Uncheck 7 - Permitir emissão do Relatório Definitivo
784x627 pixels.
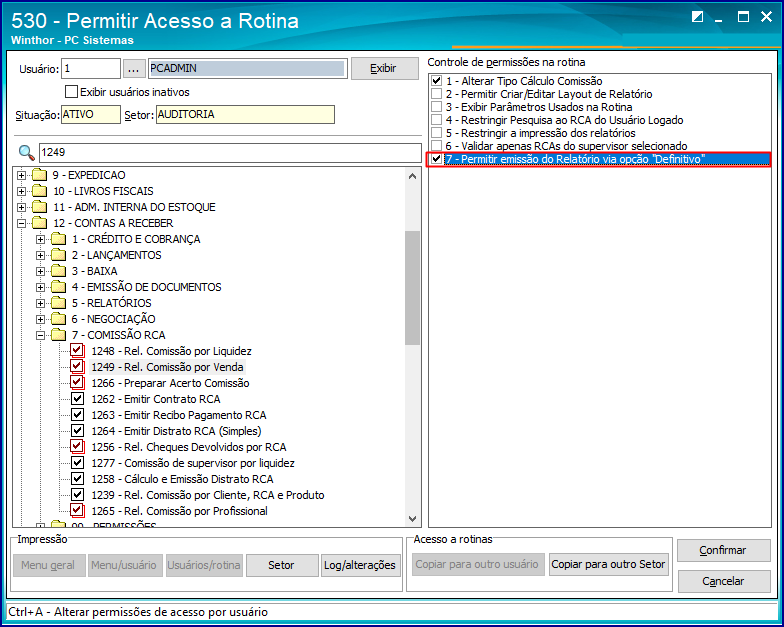coord(437,159)
